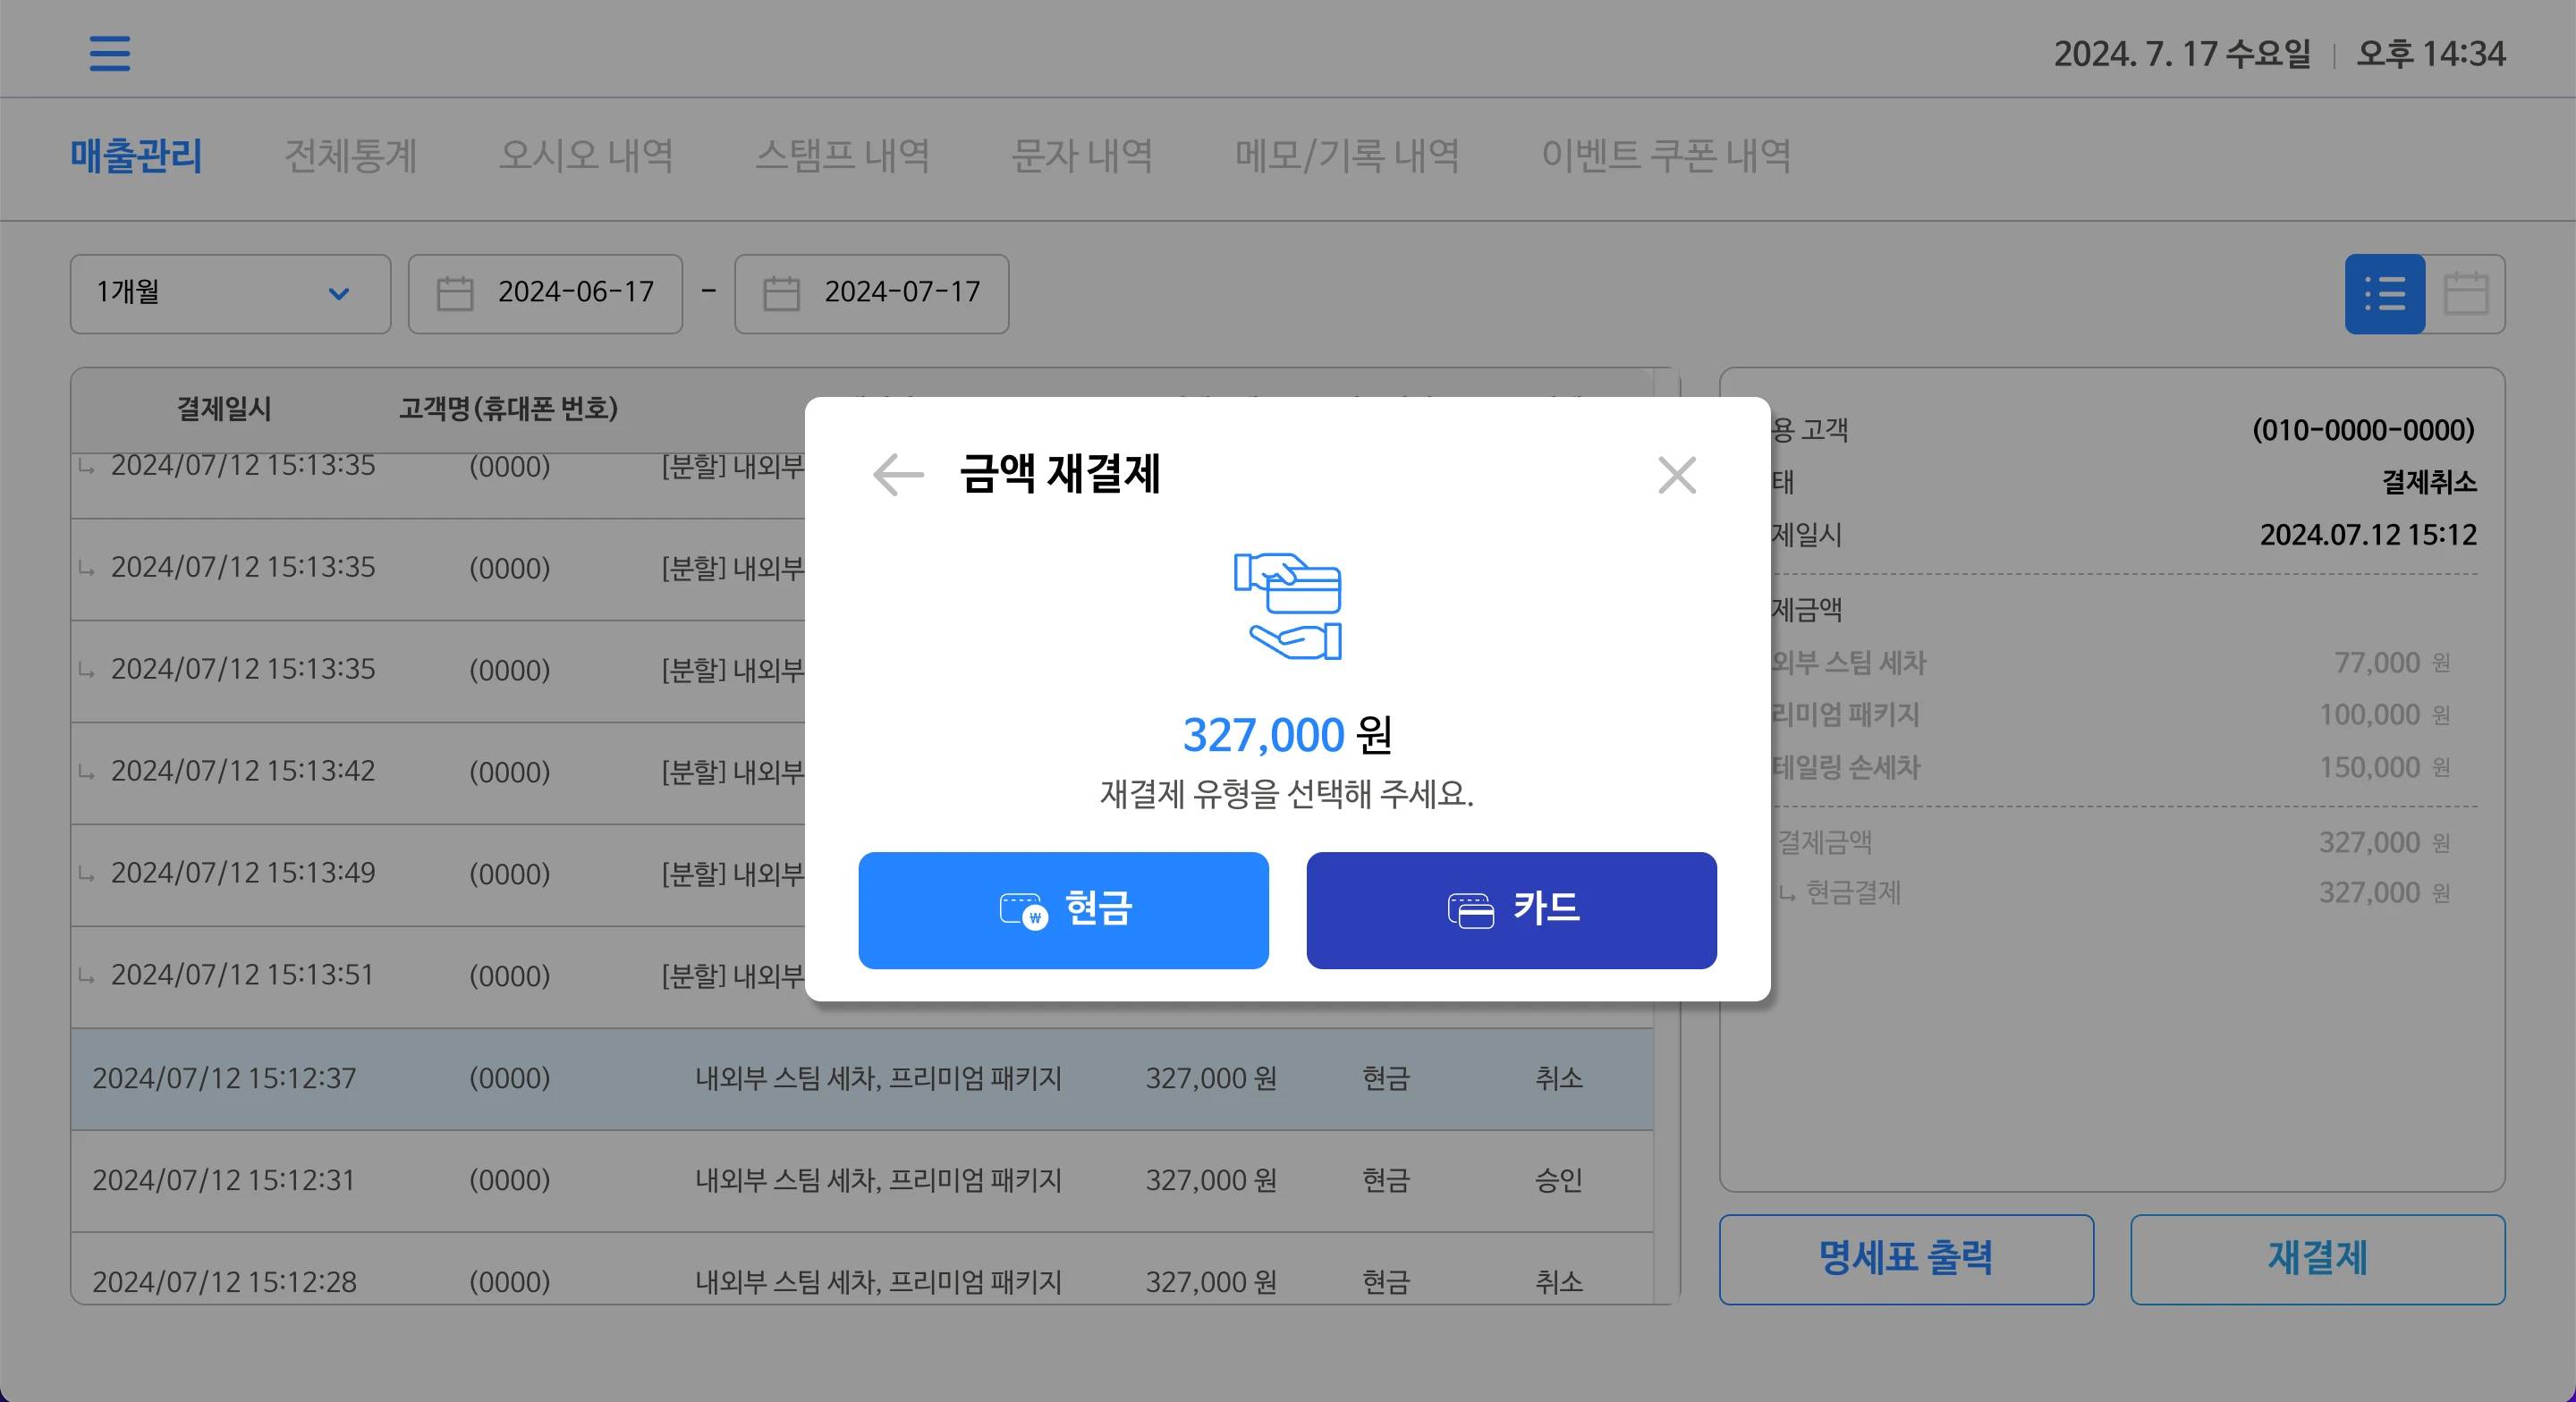Viewport: 2576px width, 1402px height.
Task: Click the 결제취소 status text
Action: click(2429, 482)
